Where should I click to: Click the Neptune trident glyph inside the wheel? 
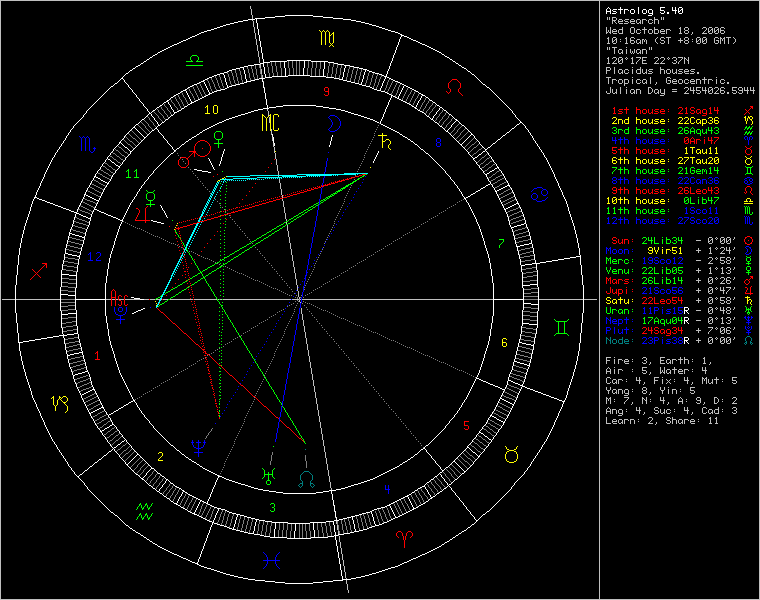[198, 448]
